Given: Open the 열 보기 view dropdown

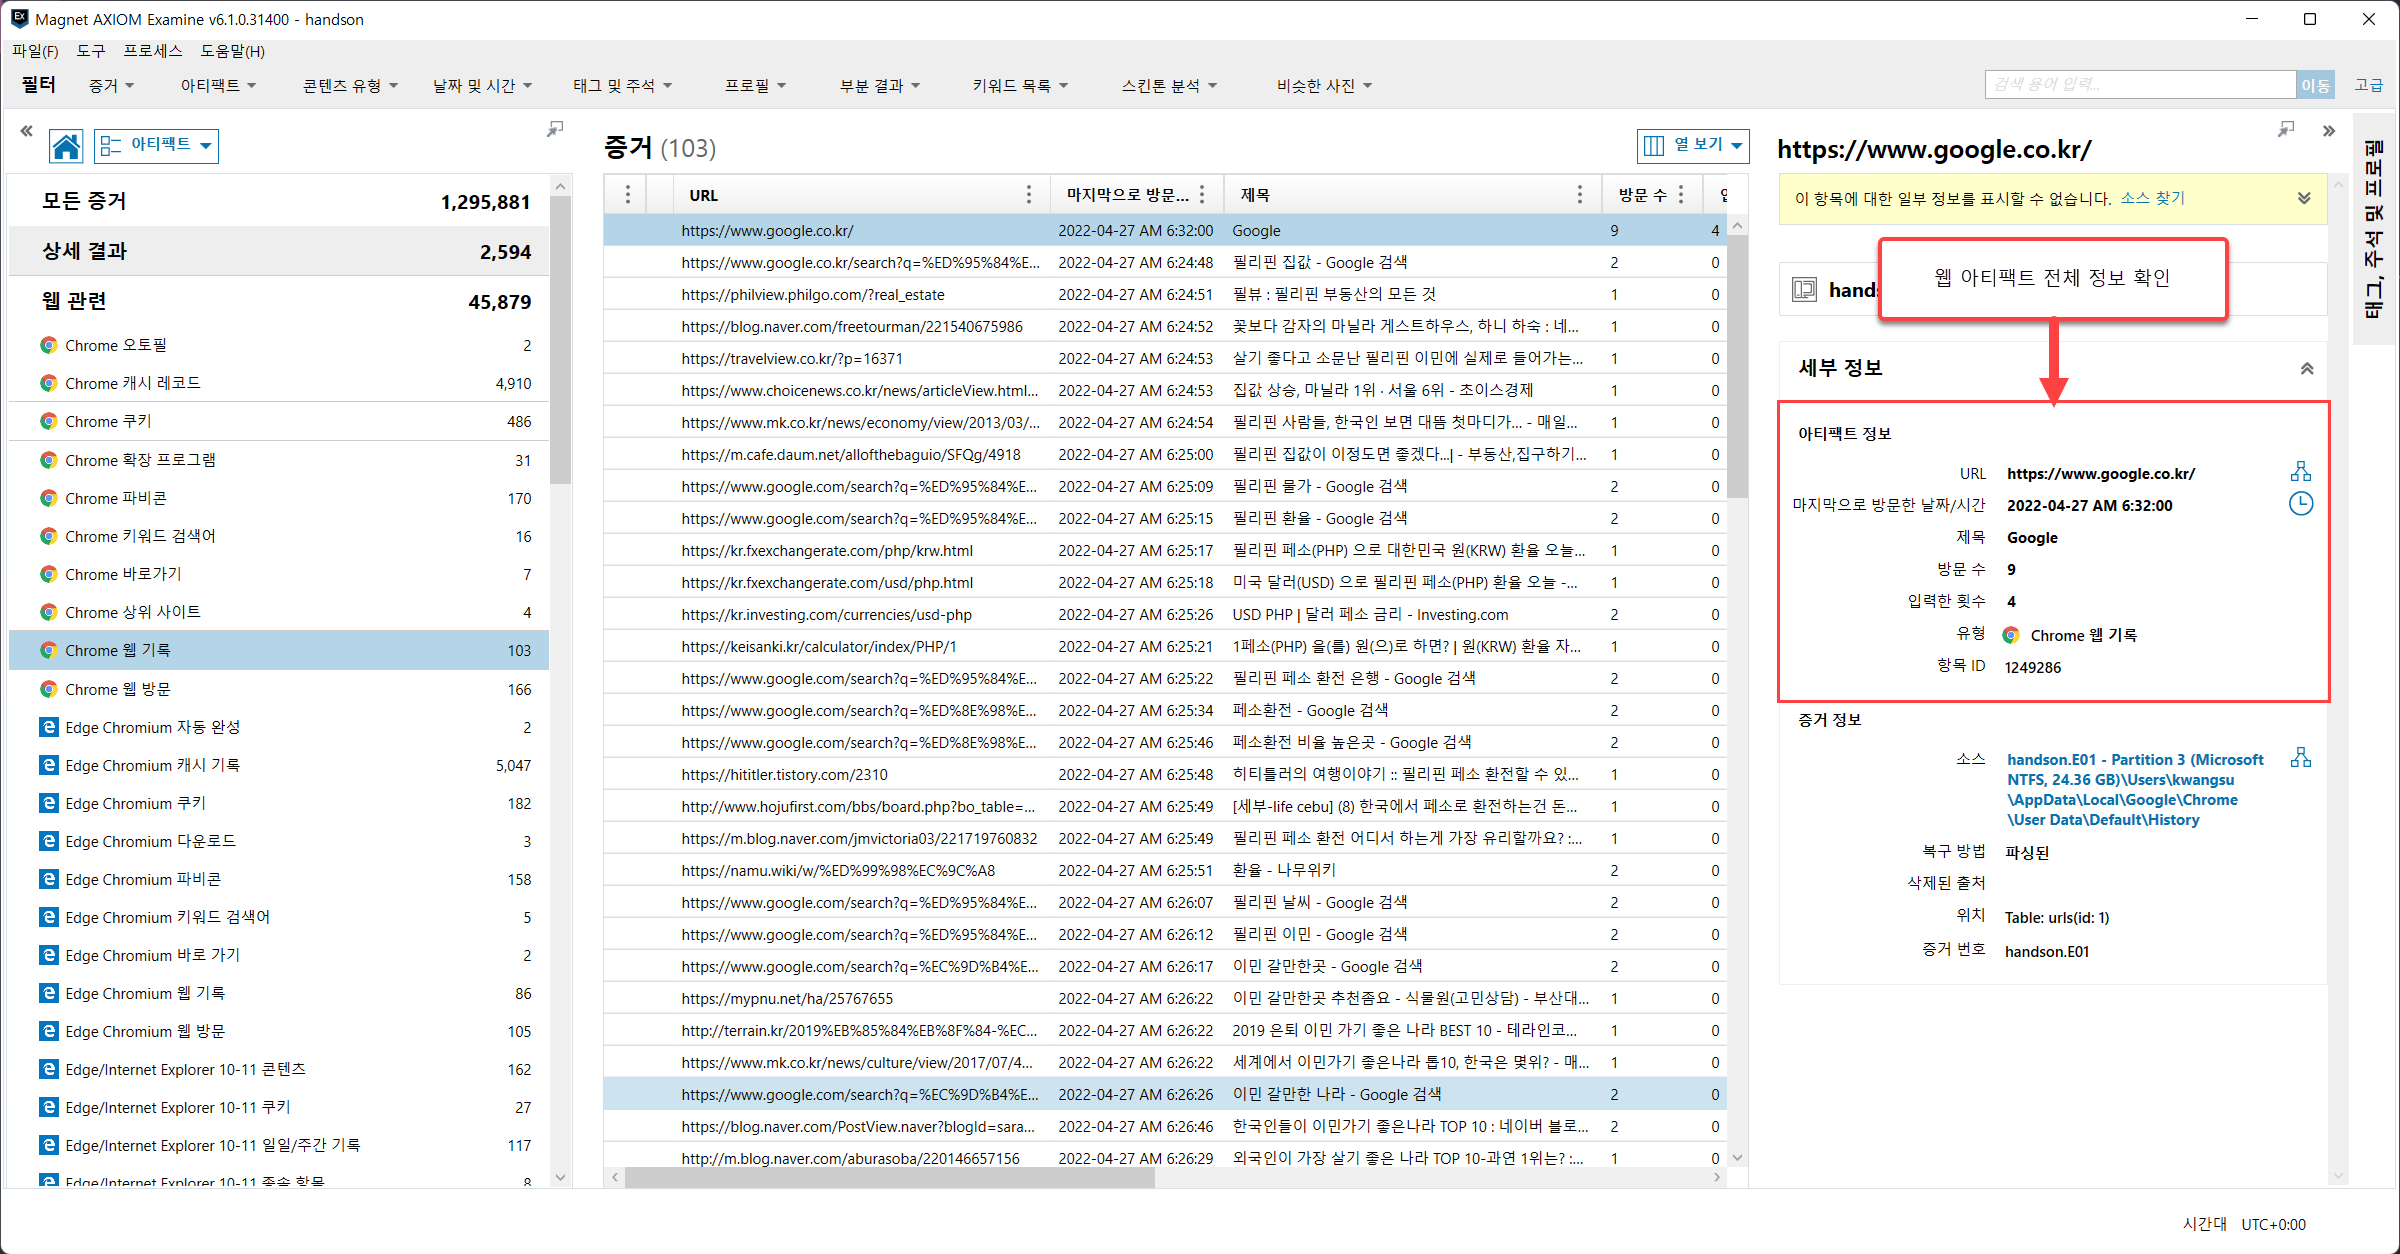Looking at the screenshot, I should point(1693,145).
